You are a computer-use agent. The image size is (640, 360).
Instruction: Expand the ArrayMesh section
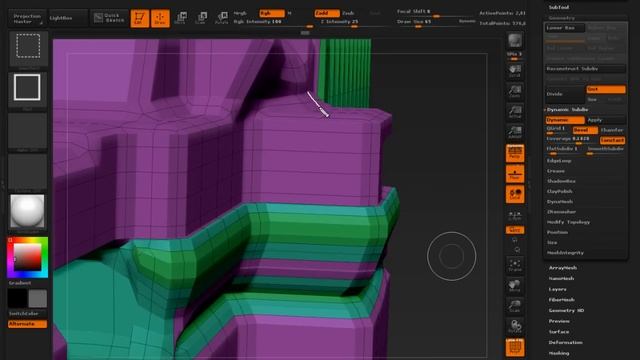[562, 268]
